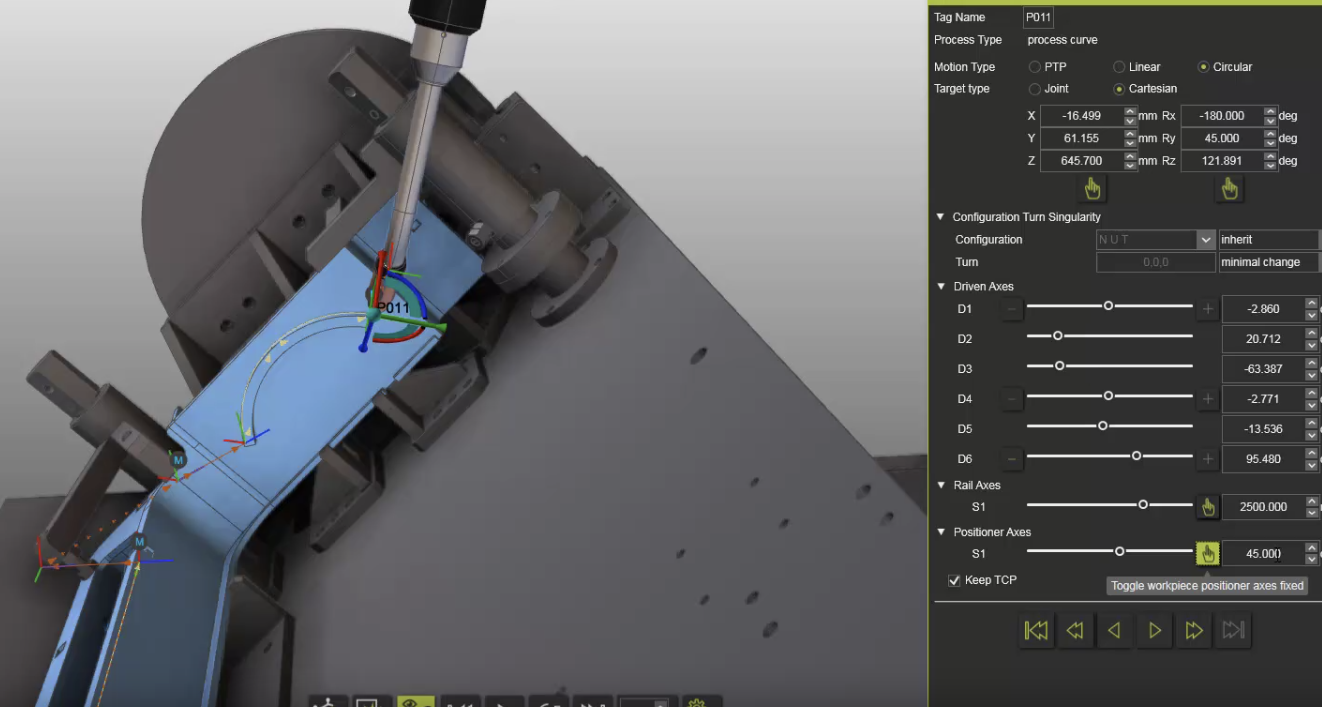Click the teach hand icon below the XYZ fields
1322x707 pixels.
pyautogui.click(x=1092, y=188)
